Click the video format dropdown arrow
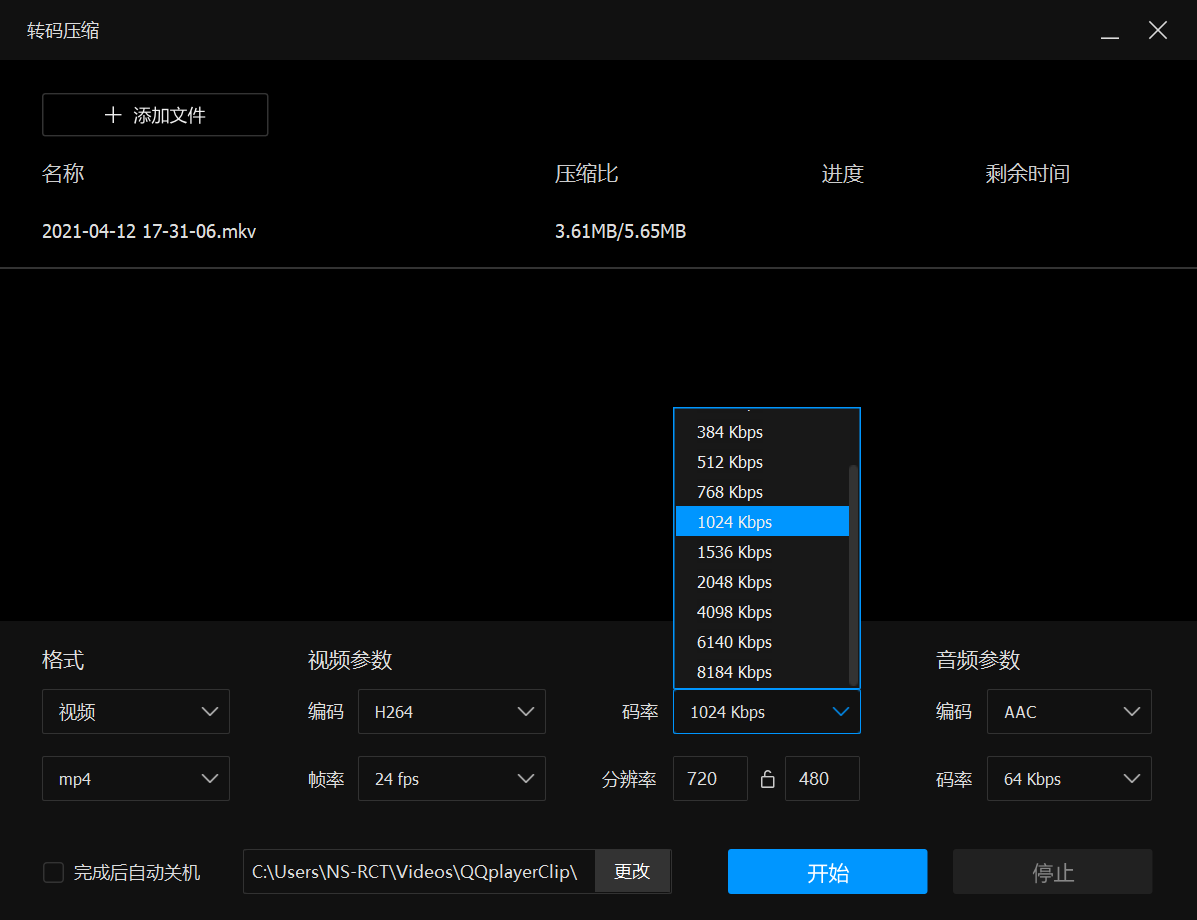 (x=210, y=711)
